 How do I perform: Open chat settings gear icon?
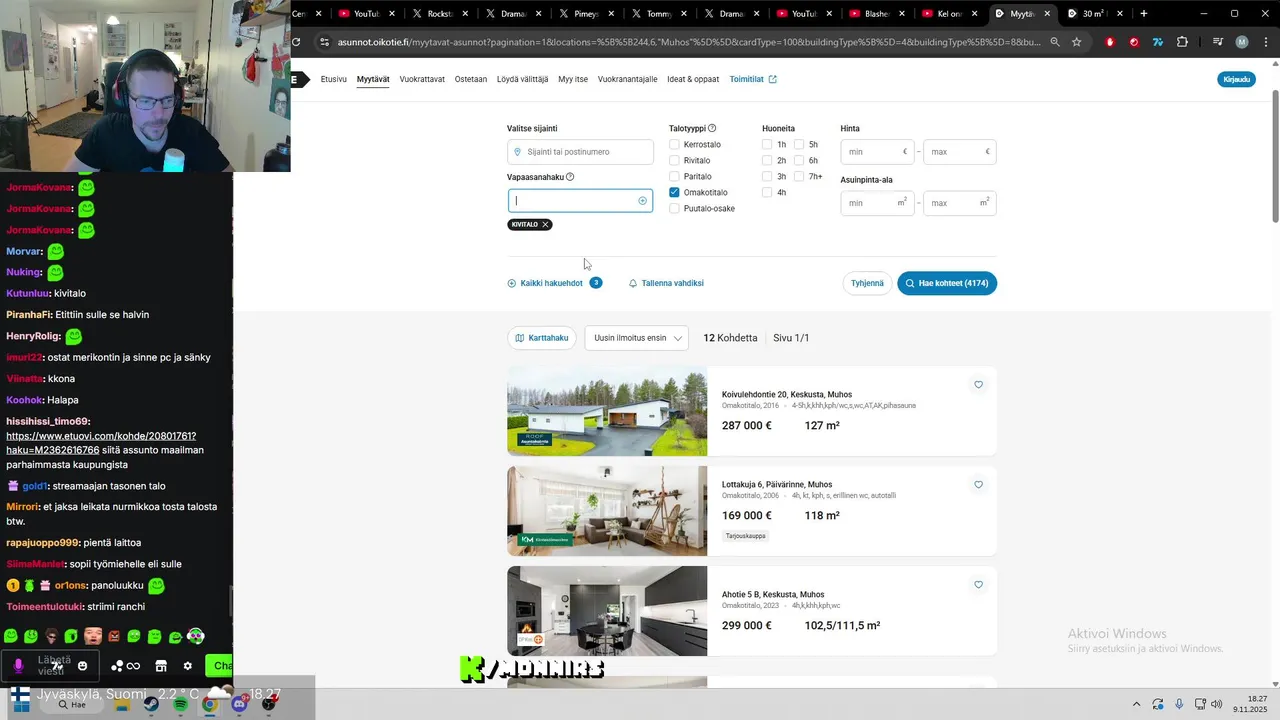(x=187, y=666)
